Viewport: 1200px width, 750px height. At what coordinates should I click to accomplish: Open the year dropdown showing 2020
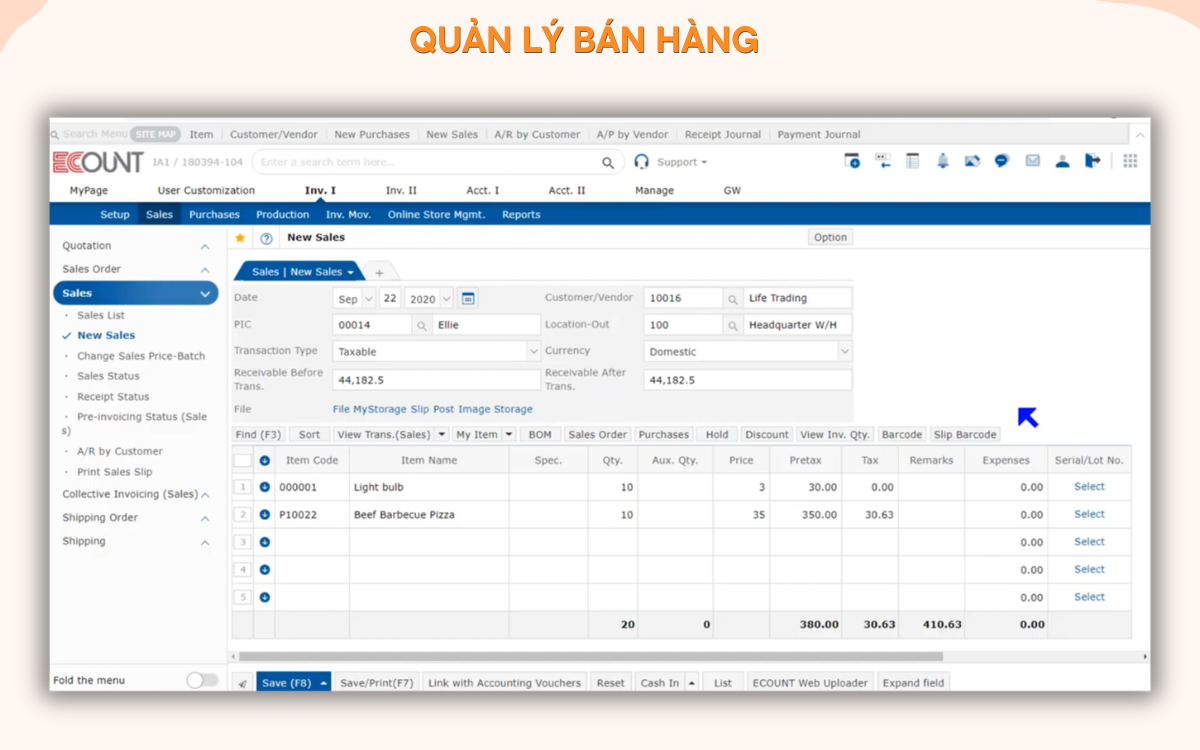click(429, 298)
